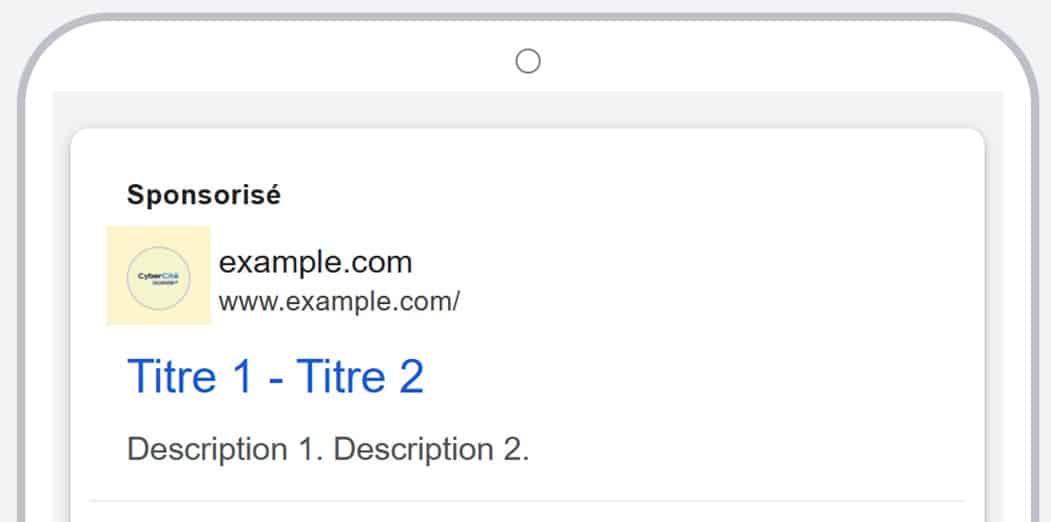Click the gray background above the ad card

point(527,109)
